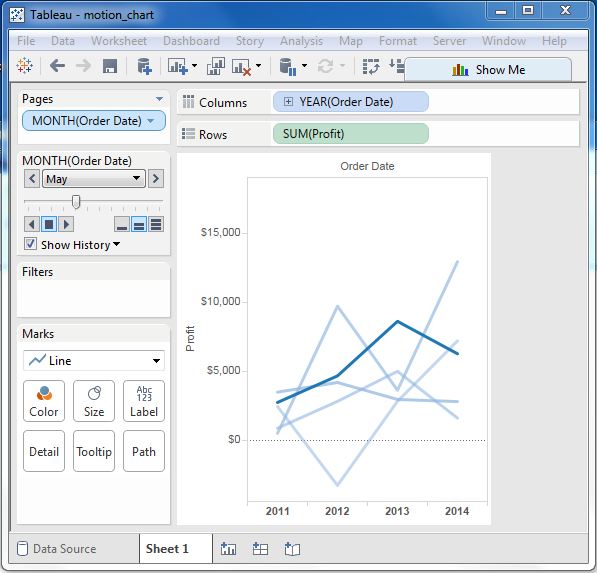Select the fast playback speed button
Viewport: 597px width, 573px height.
tap(156, 224)
